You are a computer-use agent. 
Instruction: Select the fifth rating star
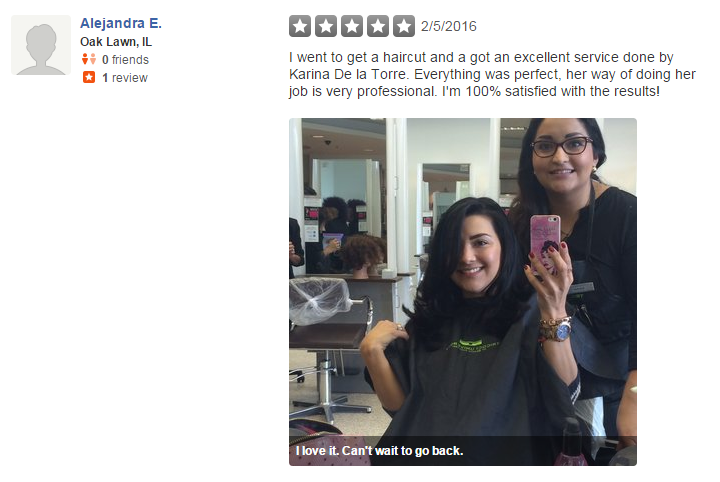tap(404, 26)
